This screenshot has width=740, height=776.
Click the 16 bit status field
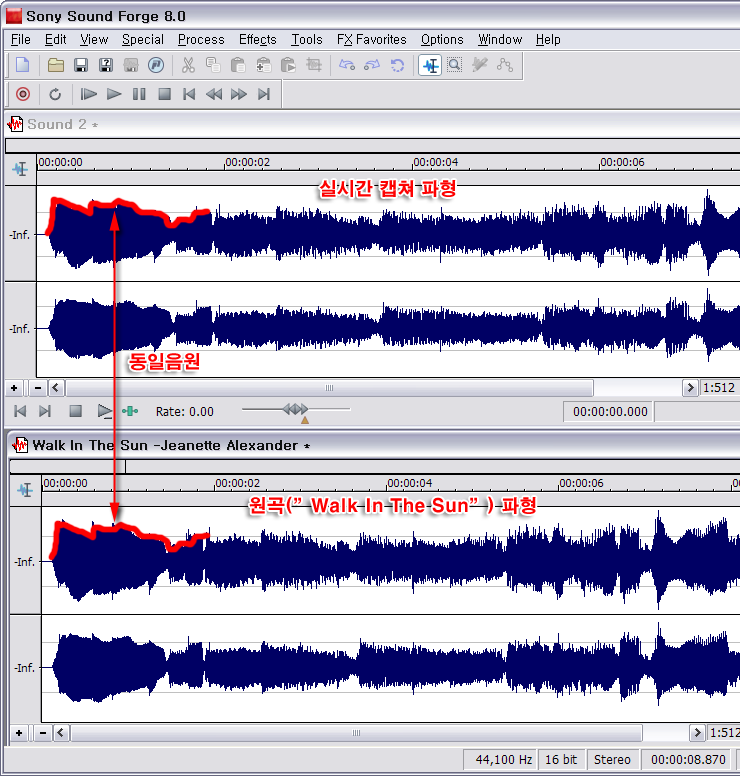click(561, 760)
